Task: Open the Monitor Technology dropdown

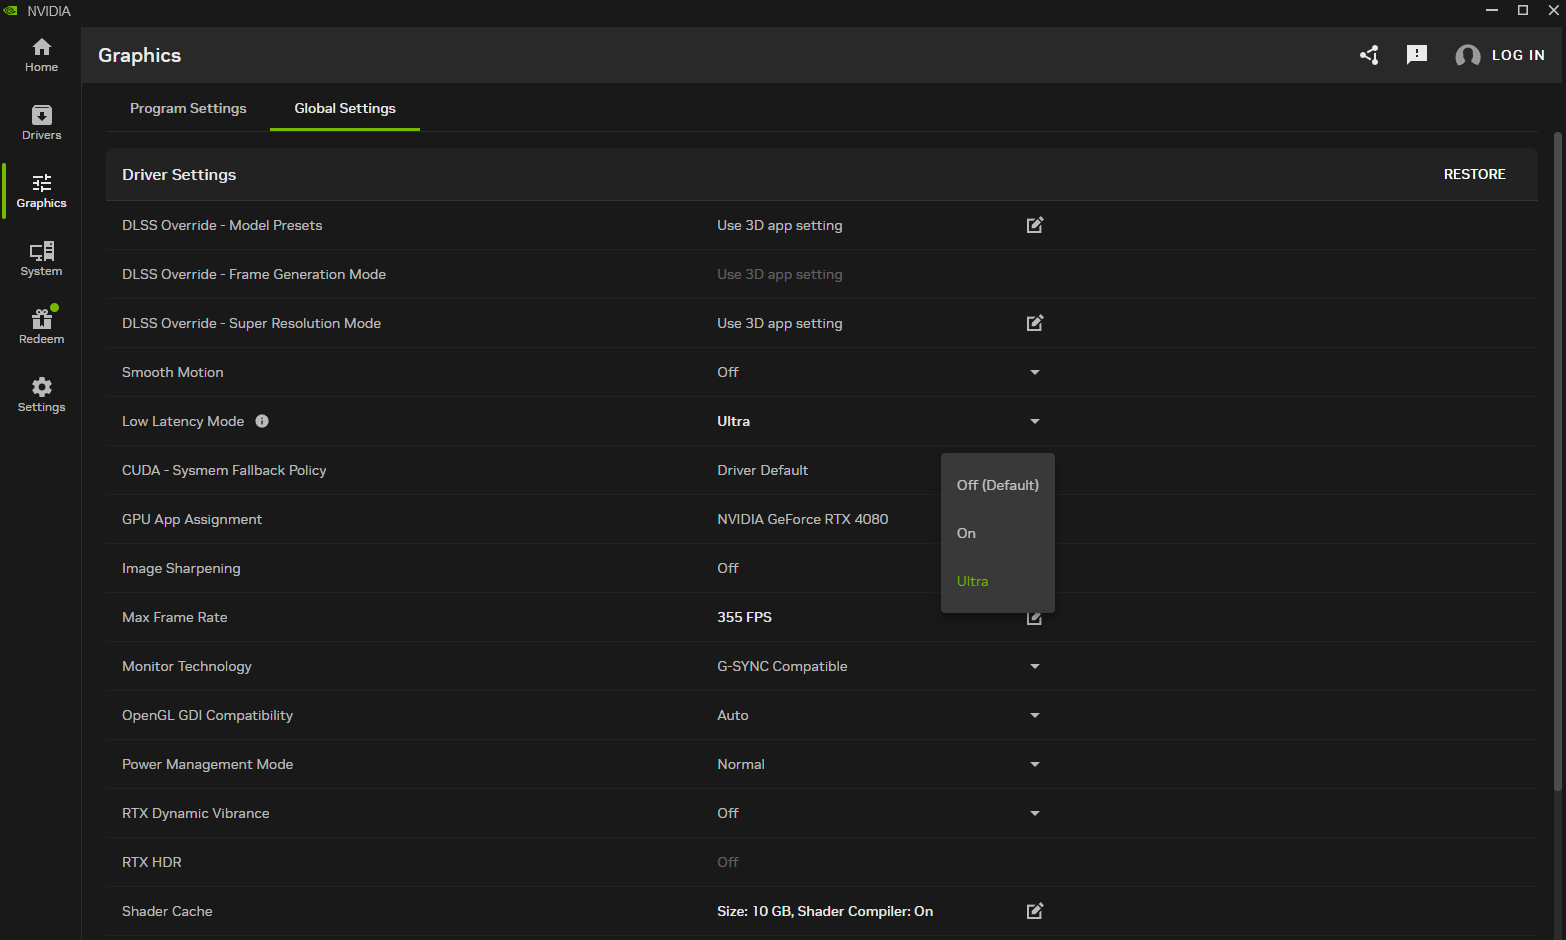Action: [x=1035, y=666]
